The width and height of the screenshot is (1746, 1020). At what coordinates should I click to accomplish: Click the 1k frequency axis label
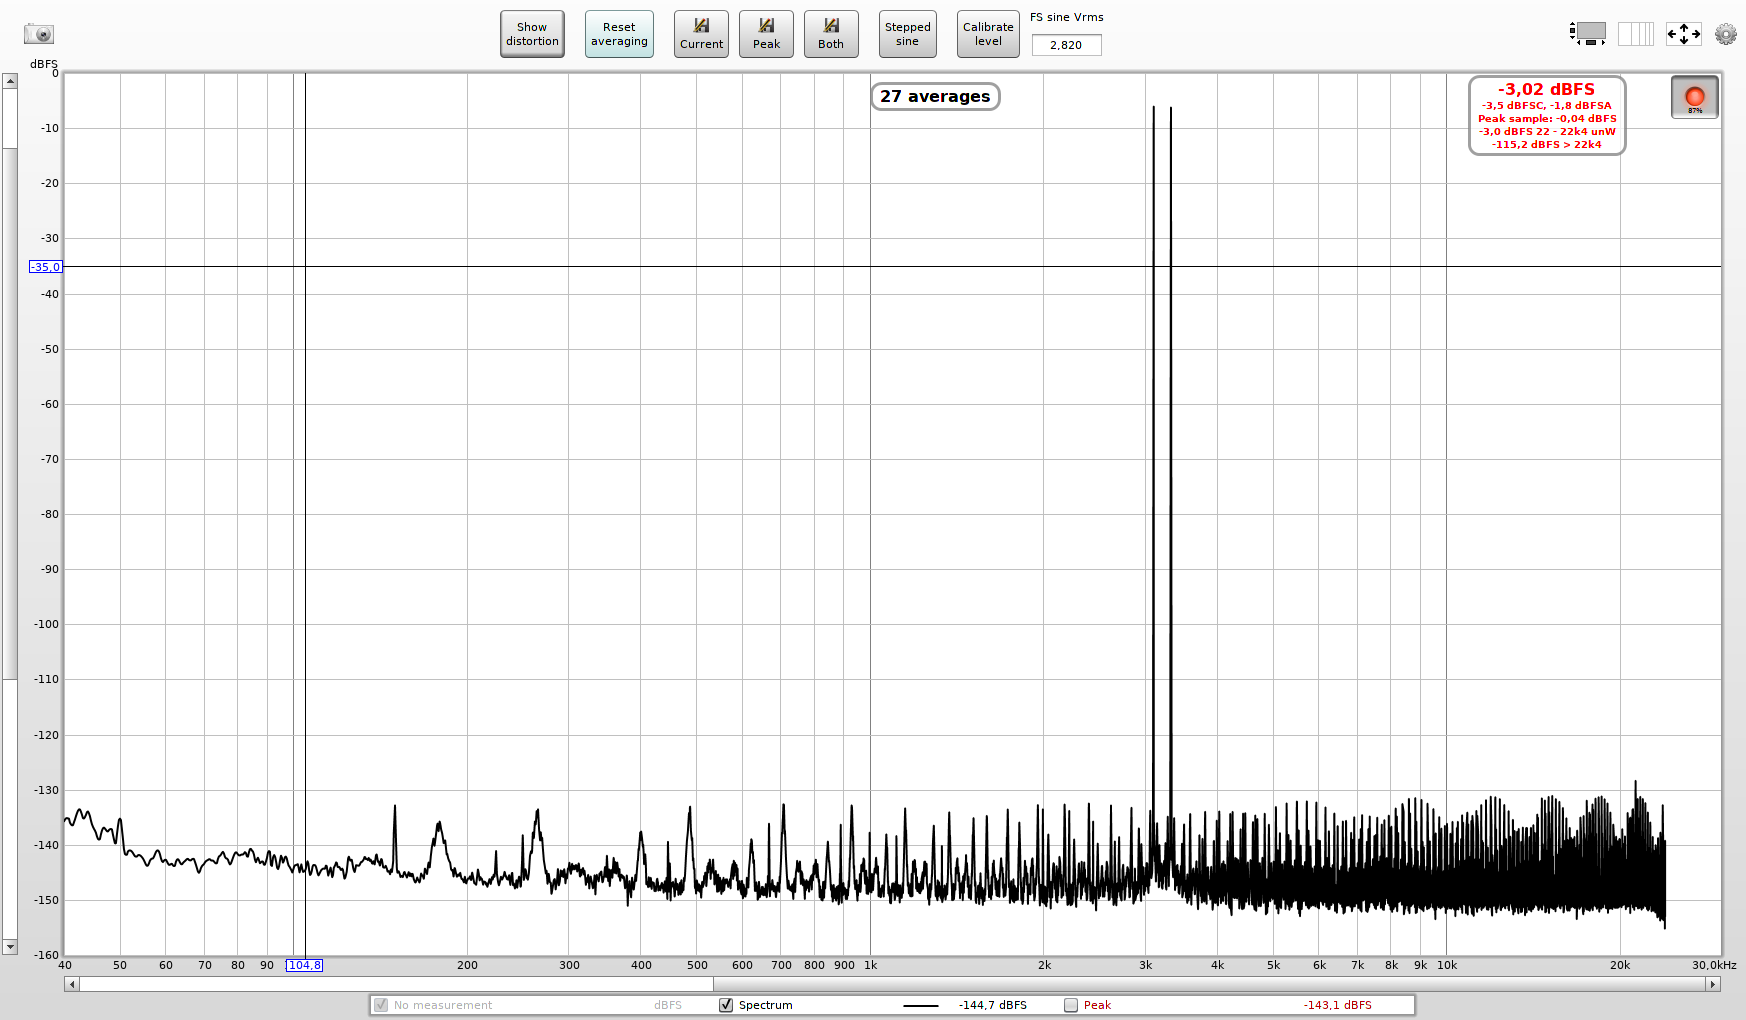pyautogui.click(x=870, y=965)
